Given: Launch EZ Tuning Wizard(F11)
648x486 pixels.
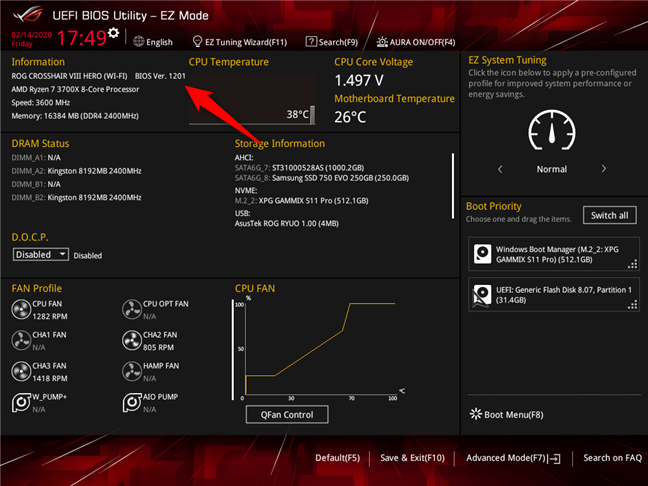Looking at the screenshot, I should pyautogui.click(x=240, y=42).
